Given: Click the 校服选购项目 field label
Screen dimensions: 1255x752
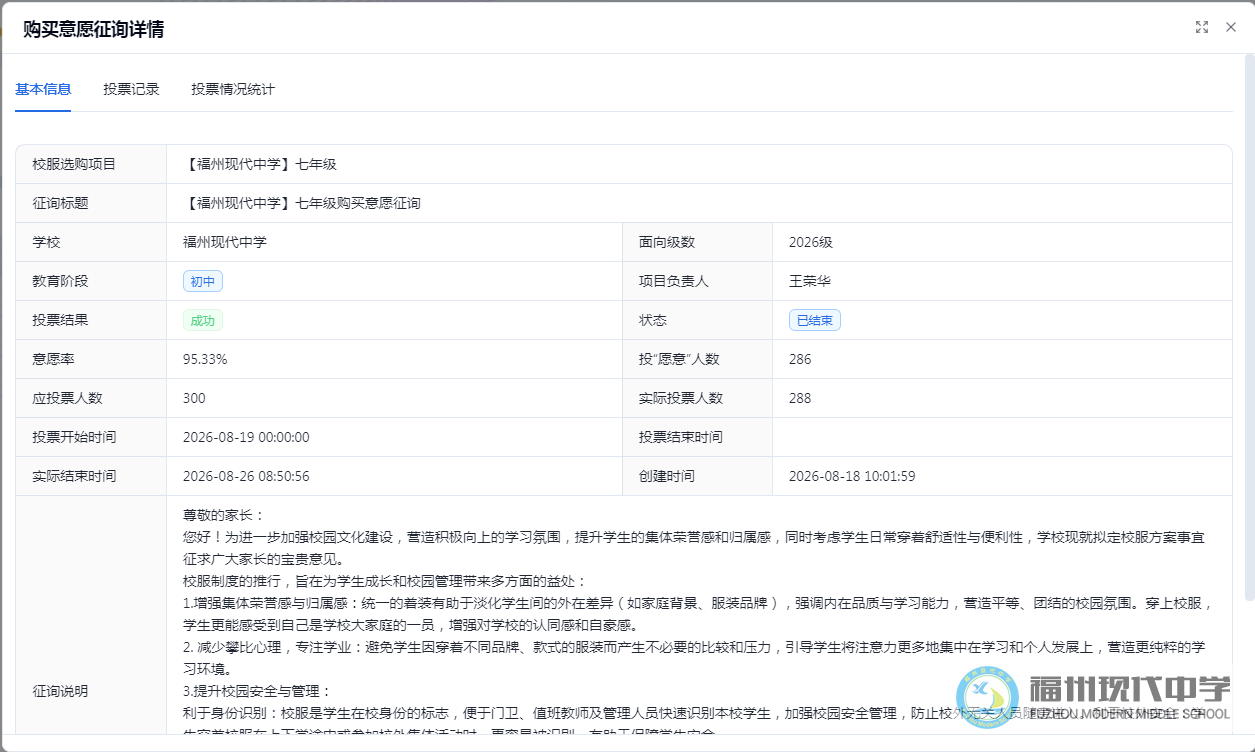Looking at the screenshot, I should [74, 164].
